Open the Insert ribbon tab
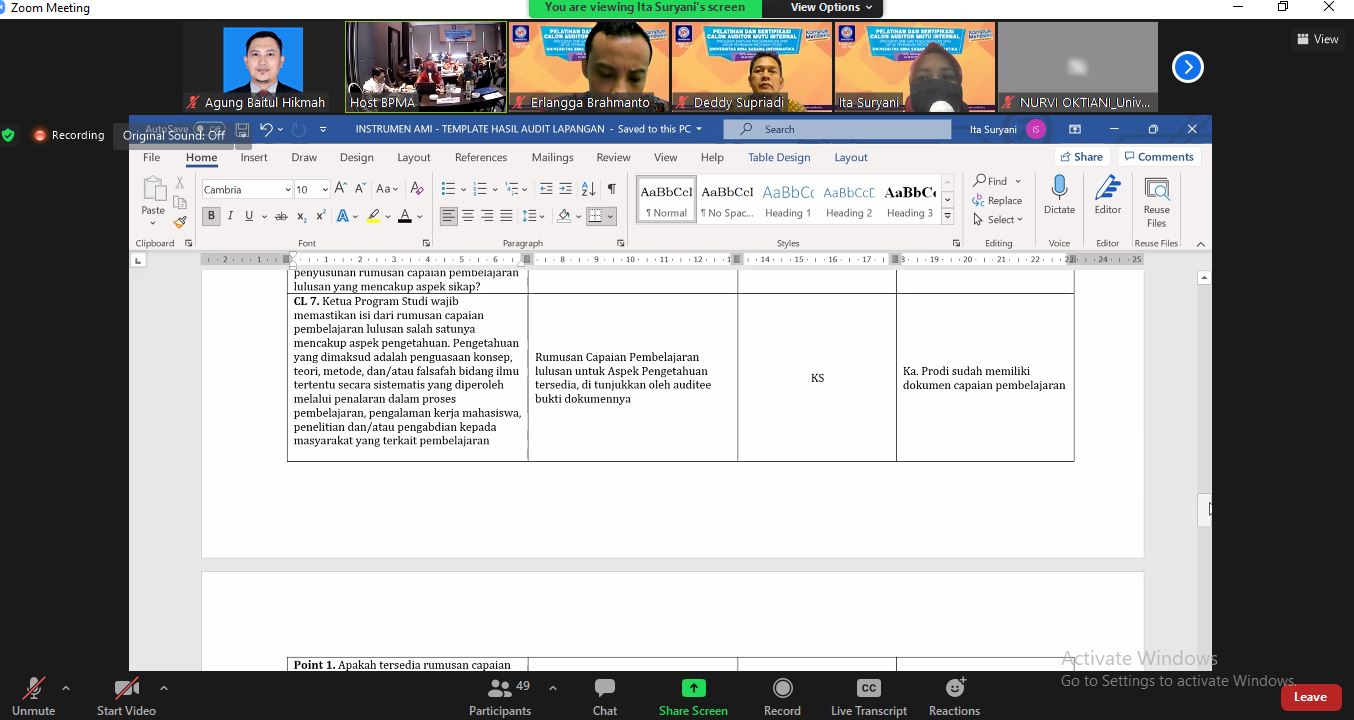Image resolution: width=1354 pixels, height=720 pixels. (254, 157)
